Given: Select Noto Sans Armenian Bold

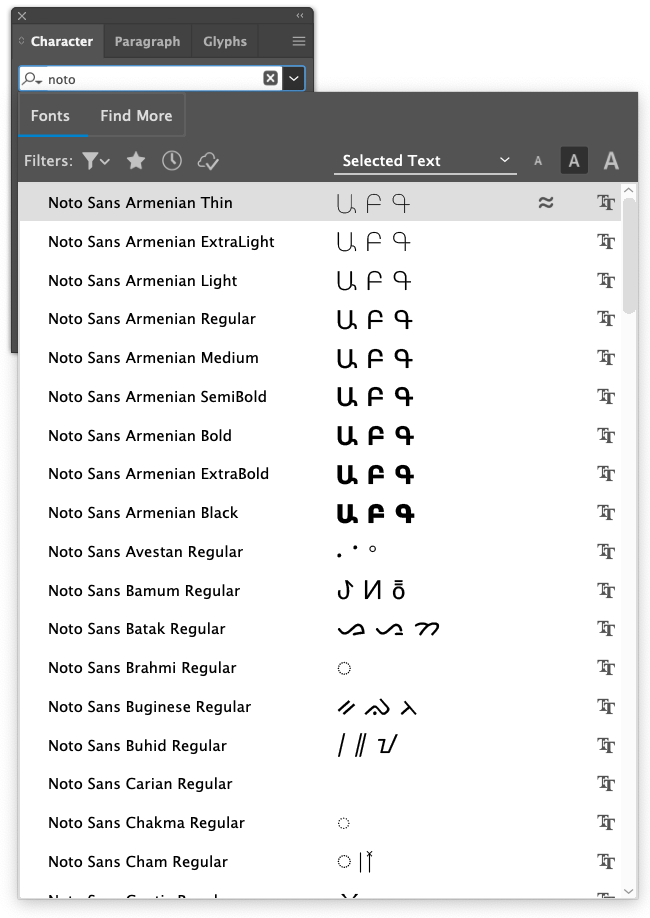Looking at the screenshot, I should tap(319, 435).
